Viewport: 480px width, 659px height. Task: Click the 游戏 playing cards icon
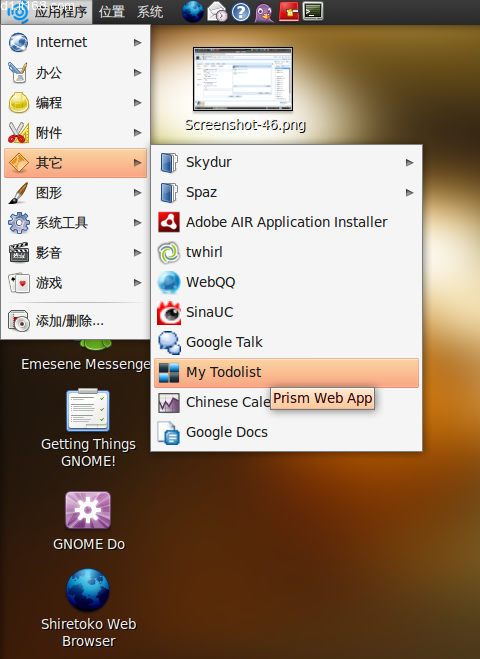click(x=18, y=283)
